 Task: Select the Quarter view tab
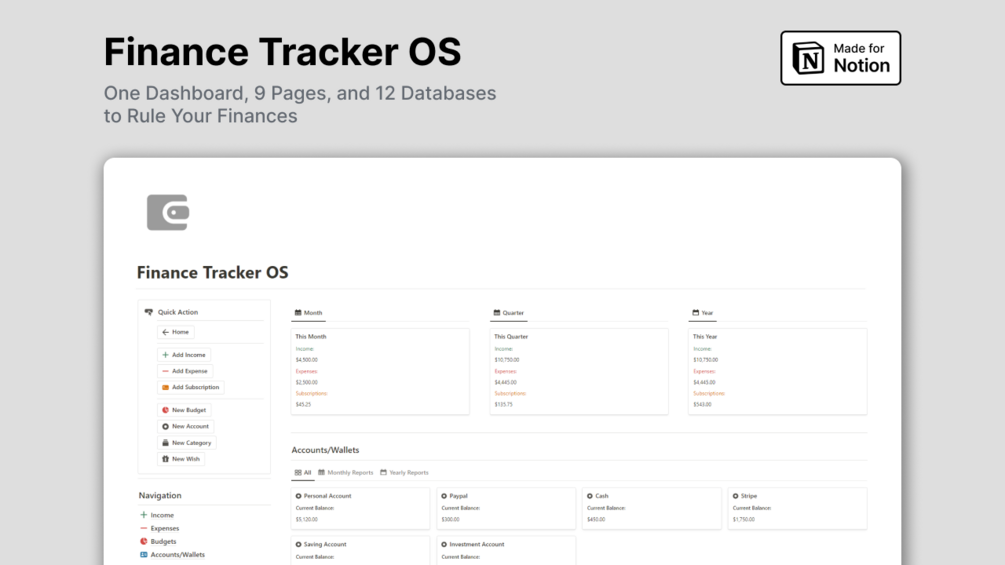pyautogui.click(x=509, y=313)
